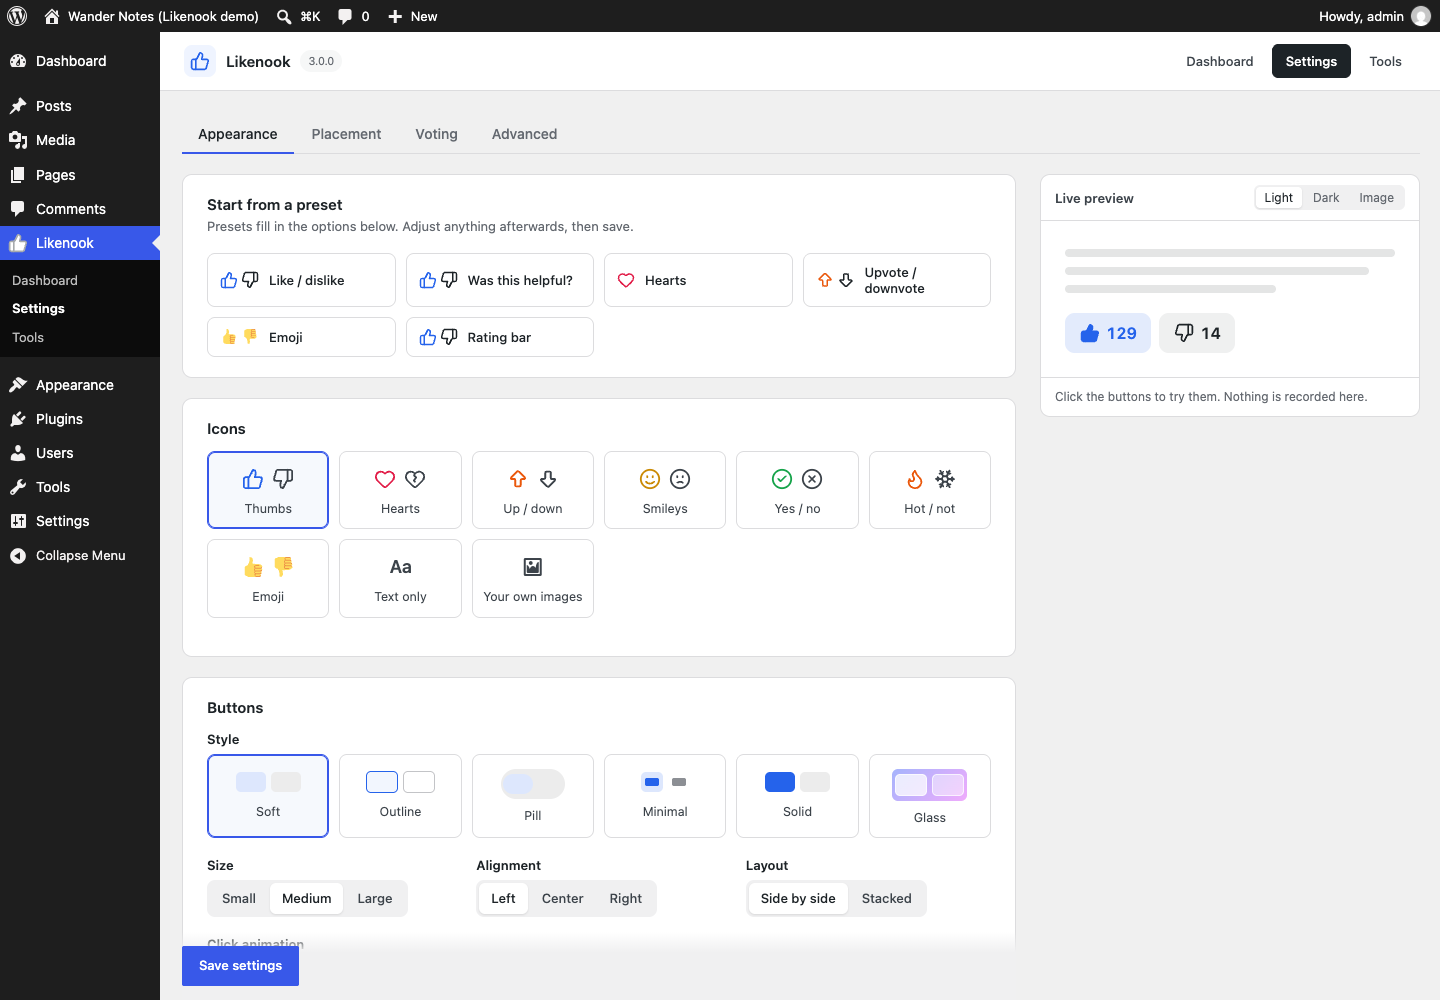Open Plugins in the sidebar

click(x=80, y=419)
